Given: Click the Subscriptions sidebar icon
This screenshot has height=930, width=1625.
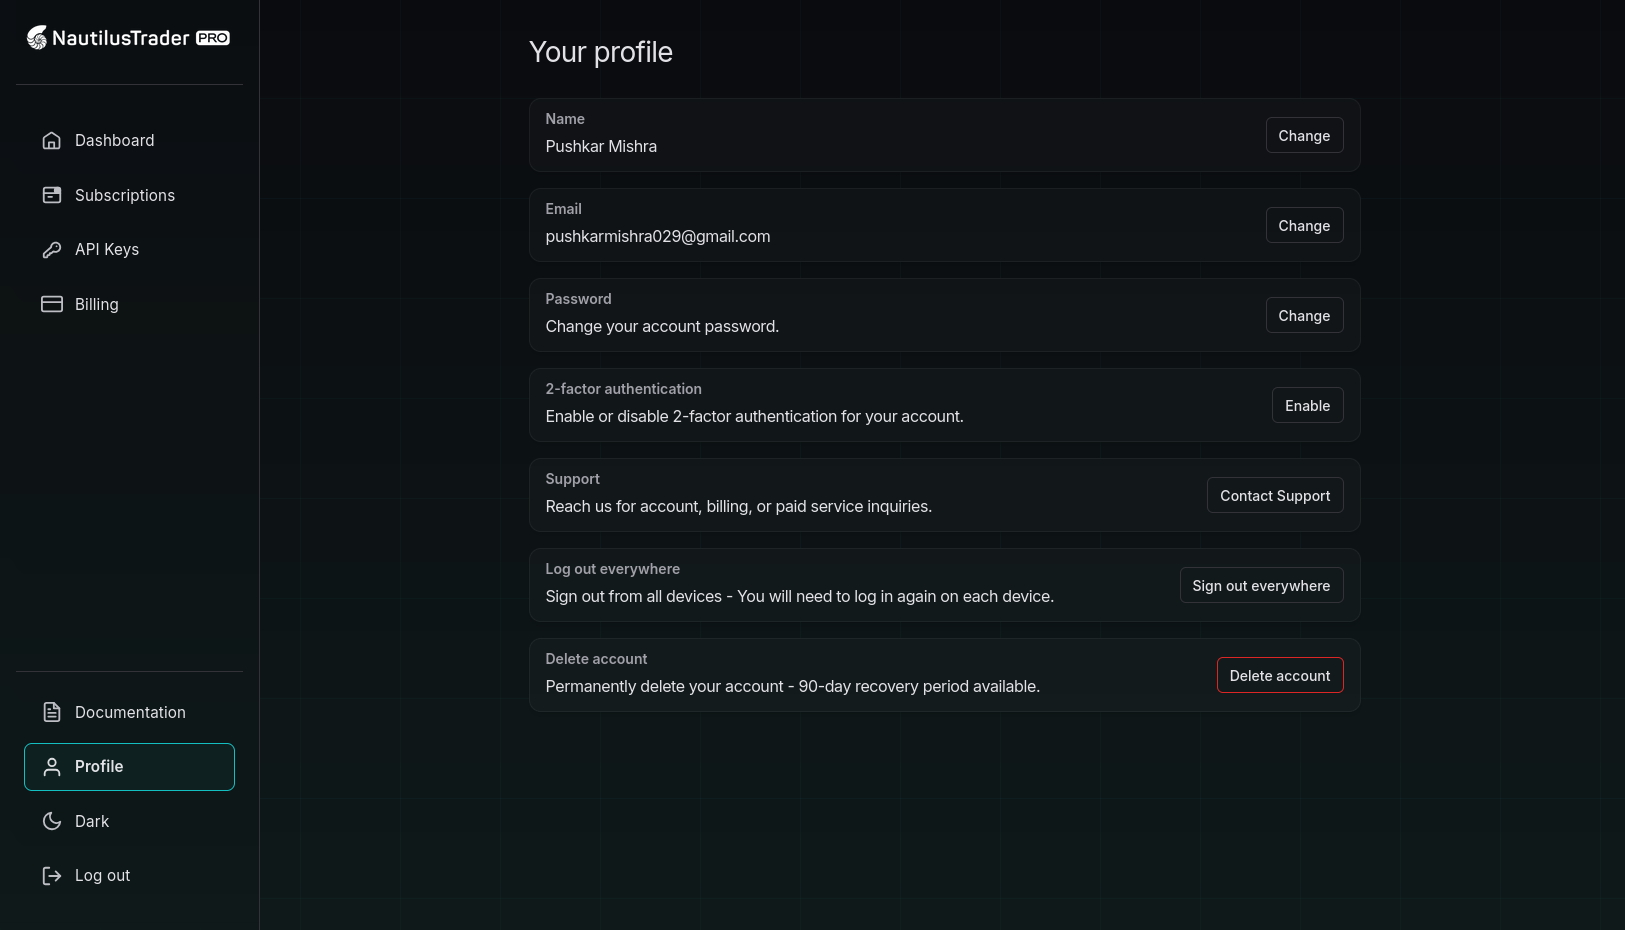Looking at the screenshot, I should [x=52, y=195].
